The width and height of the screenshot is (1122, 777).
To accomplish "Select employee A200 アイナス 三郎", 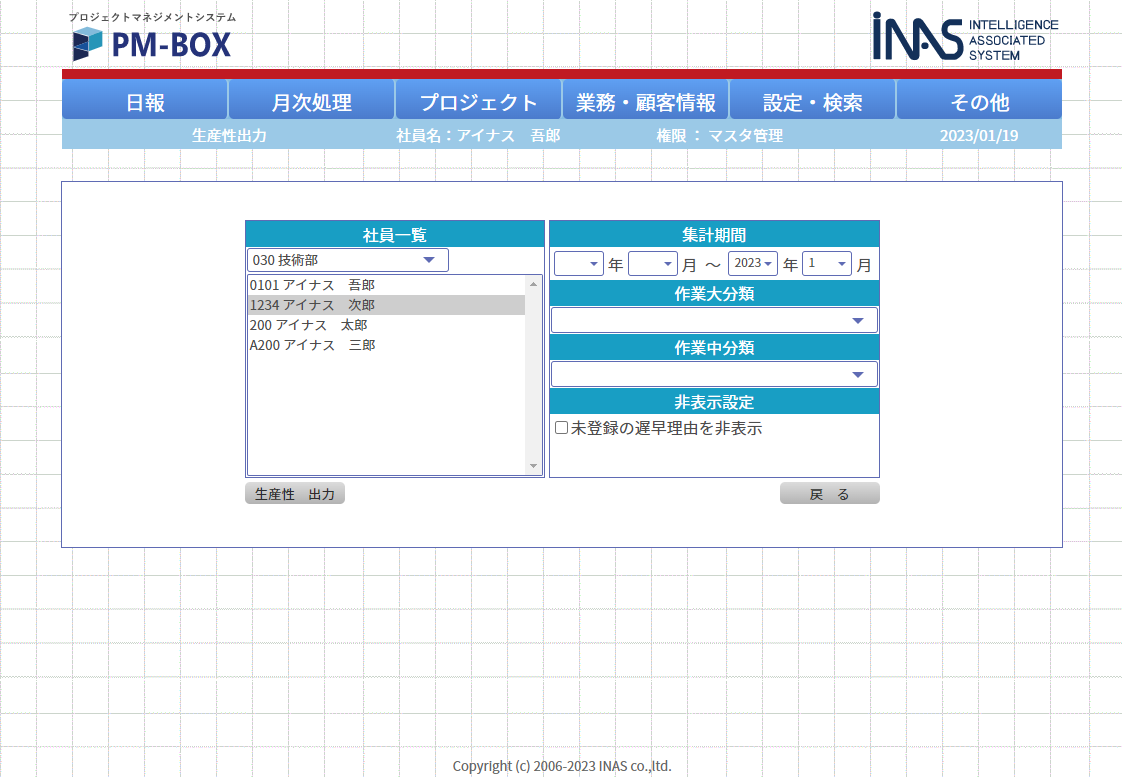I will click(312, 345).
